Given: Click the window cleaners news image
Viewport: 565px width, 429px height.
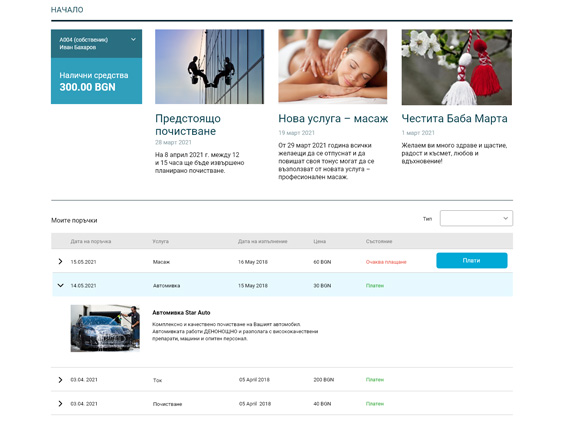Looking at the screenshot, I should click(209, 67).
